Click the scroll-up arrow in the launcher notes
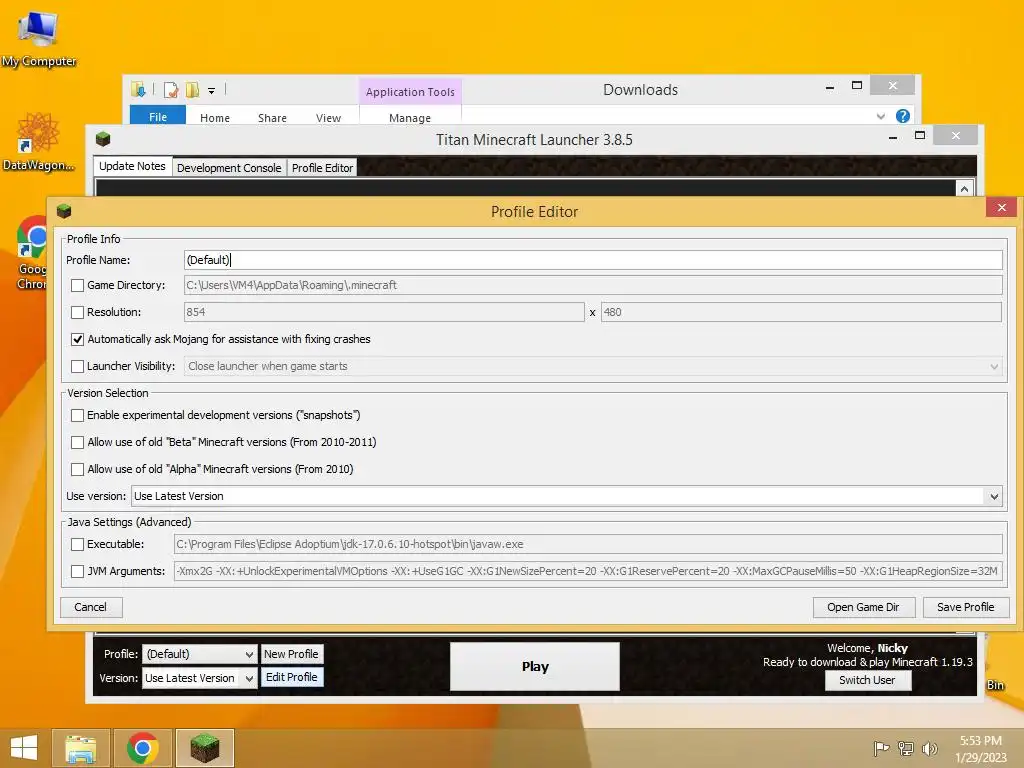Screen dimensions: 1024x768 tap(965, 189)
